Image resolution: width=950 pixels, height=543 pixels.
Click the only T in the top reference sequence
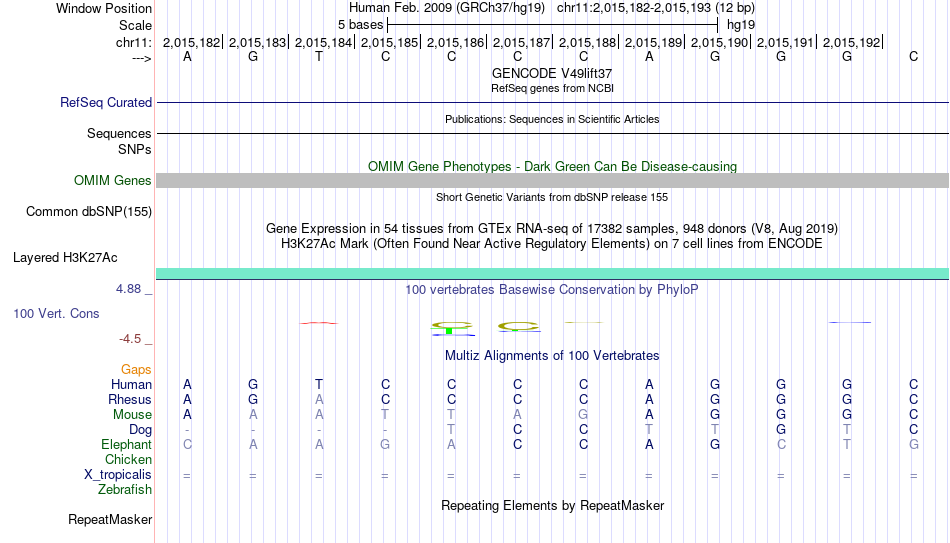coord(319,56)
